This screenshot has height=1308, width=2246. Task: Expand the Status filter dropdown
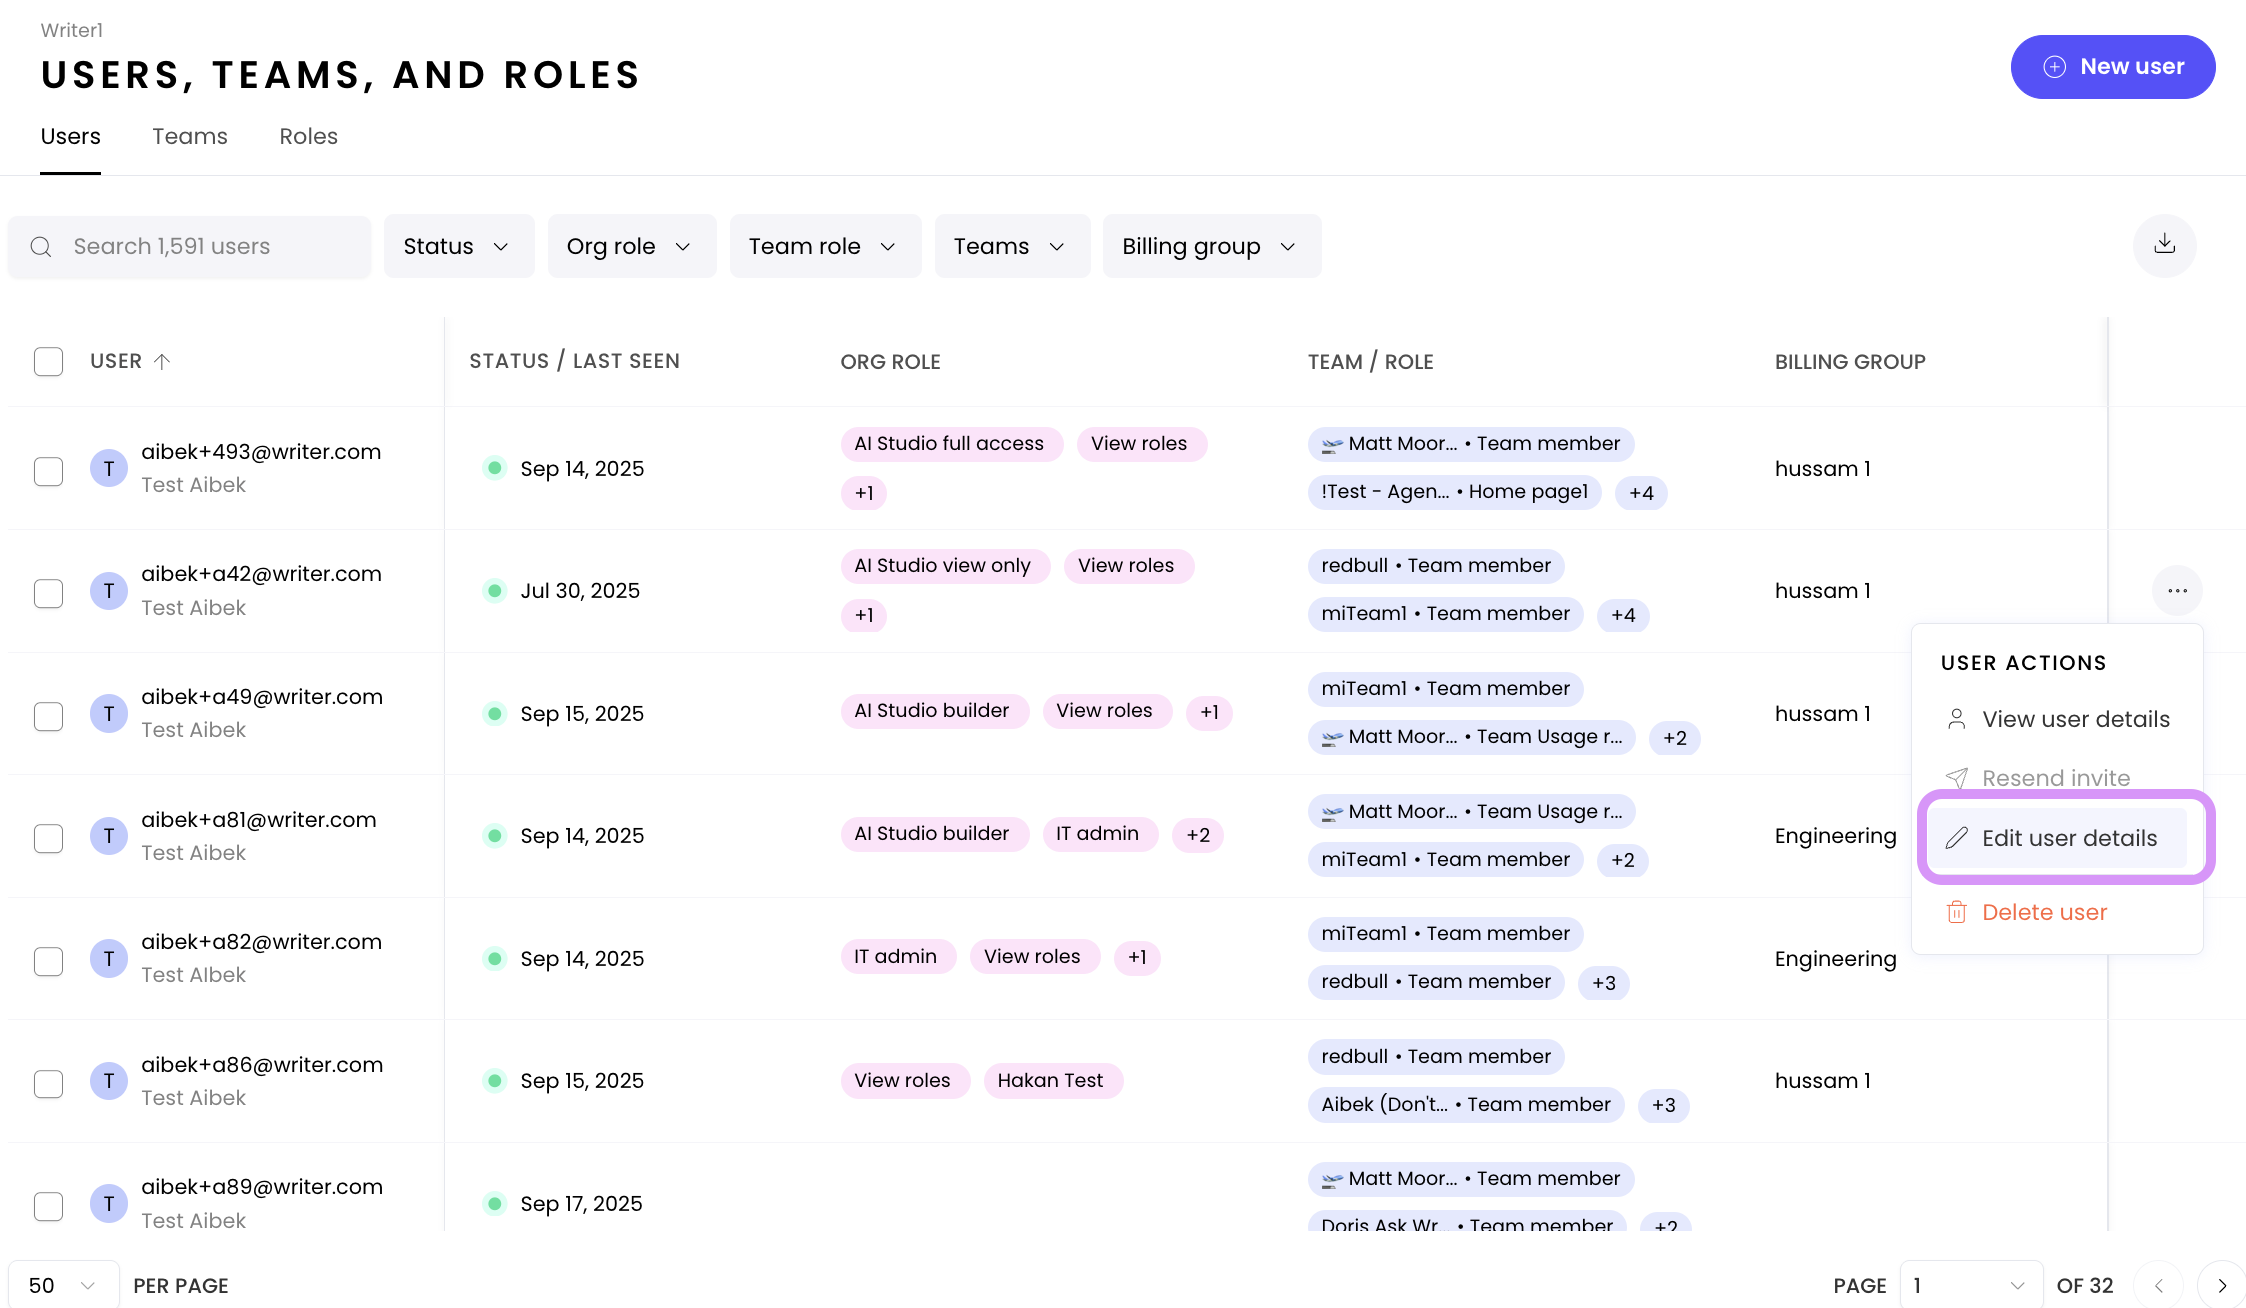coord(458,247)
